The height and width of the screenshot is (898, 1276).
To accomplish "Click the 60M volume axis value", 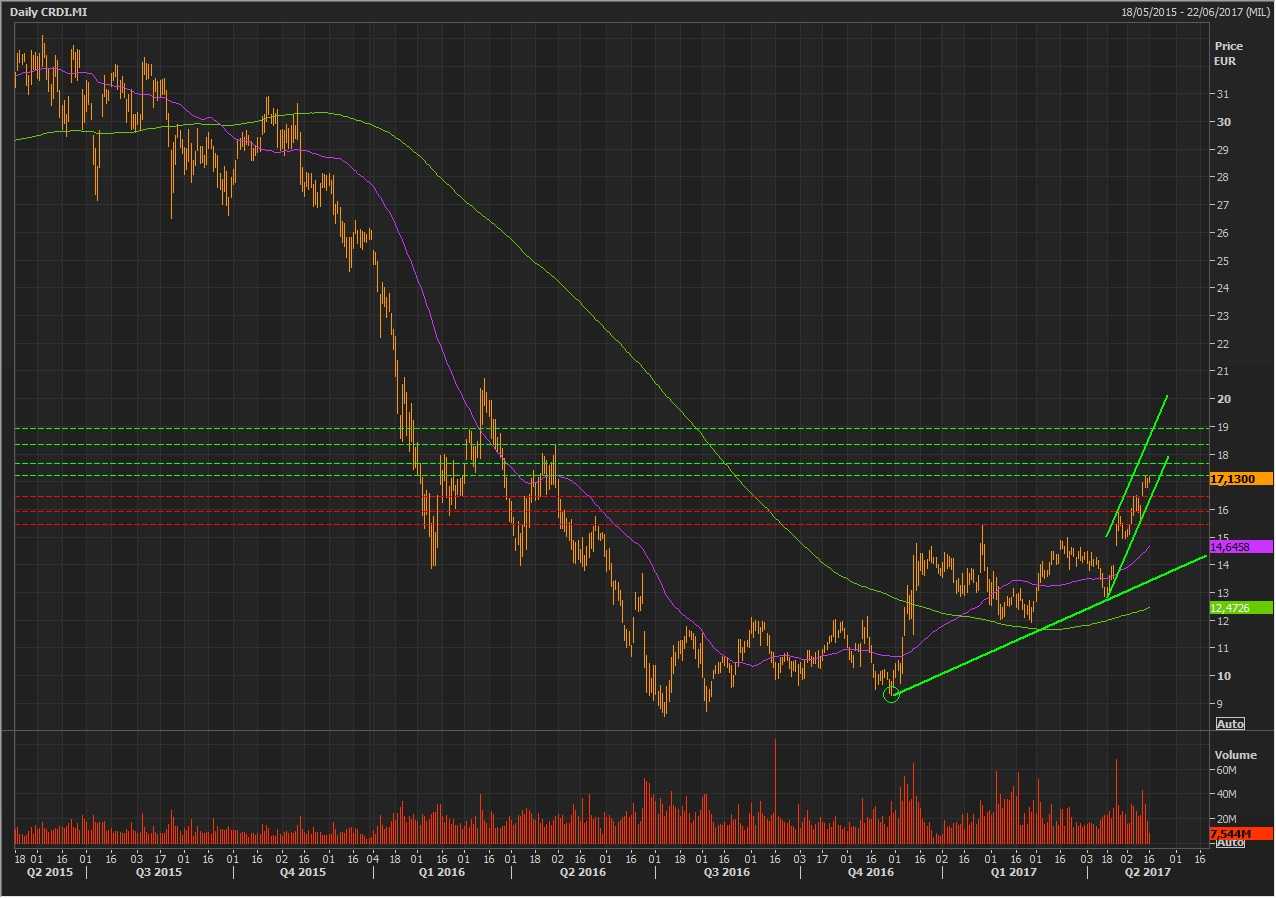I will 1226,771.
